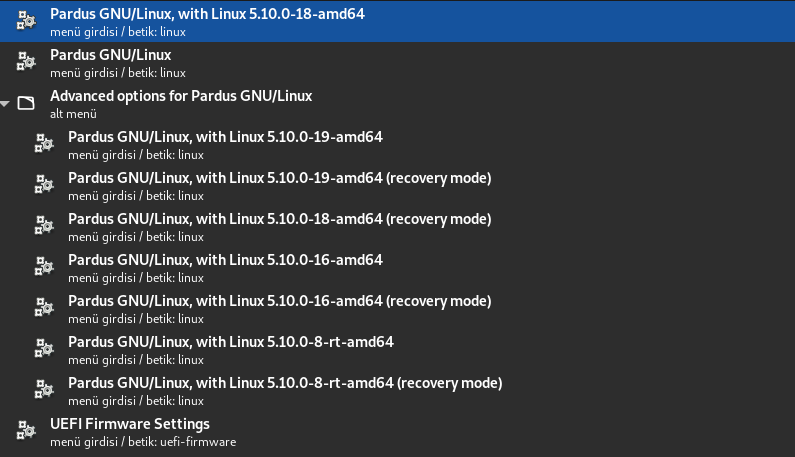Click gear icon for 5.10.0-19-amd64 recovery mode
795x457 pixels.
pos(44,185)
